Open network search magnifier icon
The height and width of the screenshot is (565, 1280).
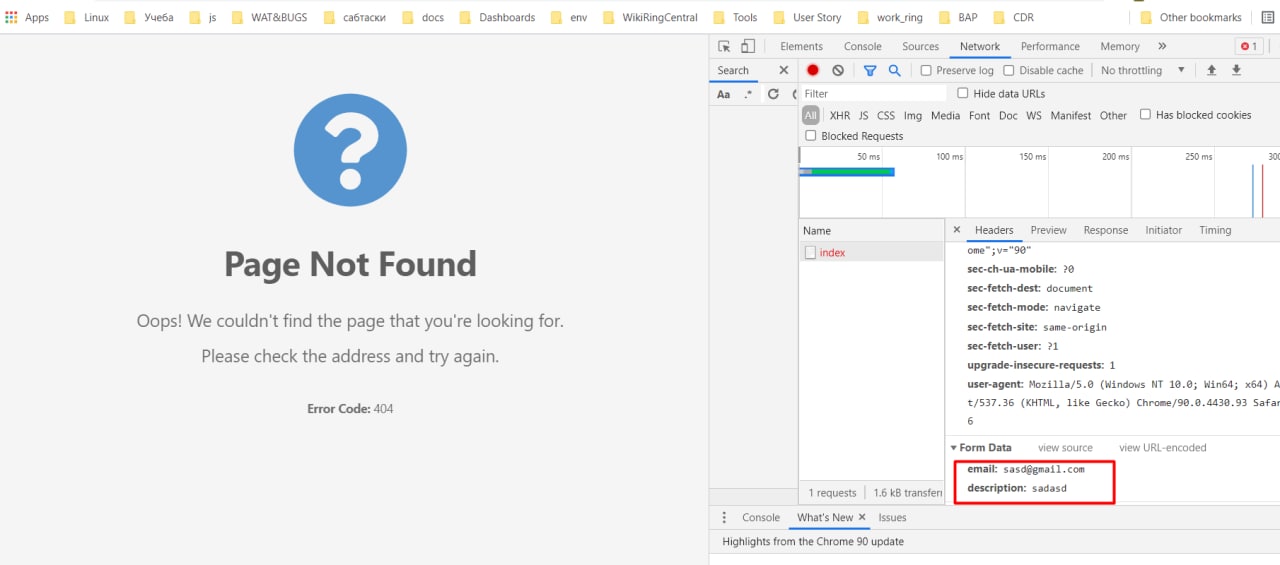895,70
